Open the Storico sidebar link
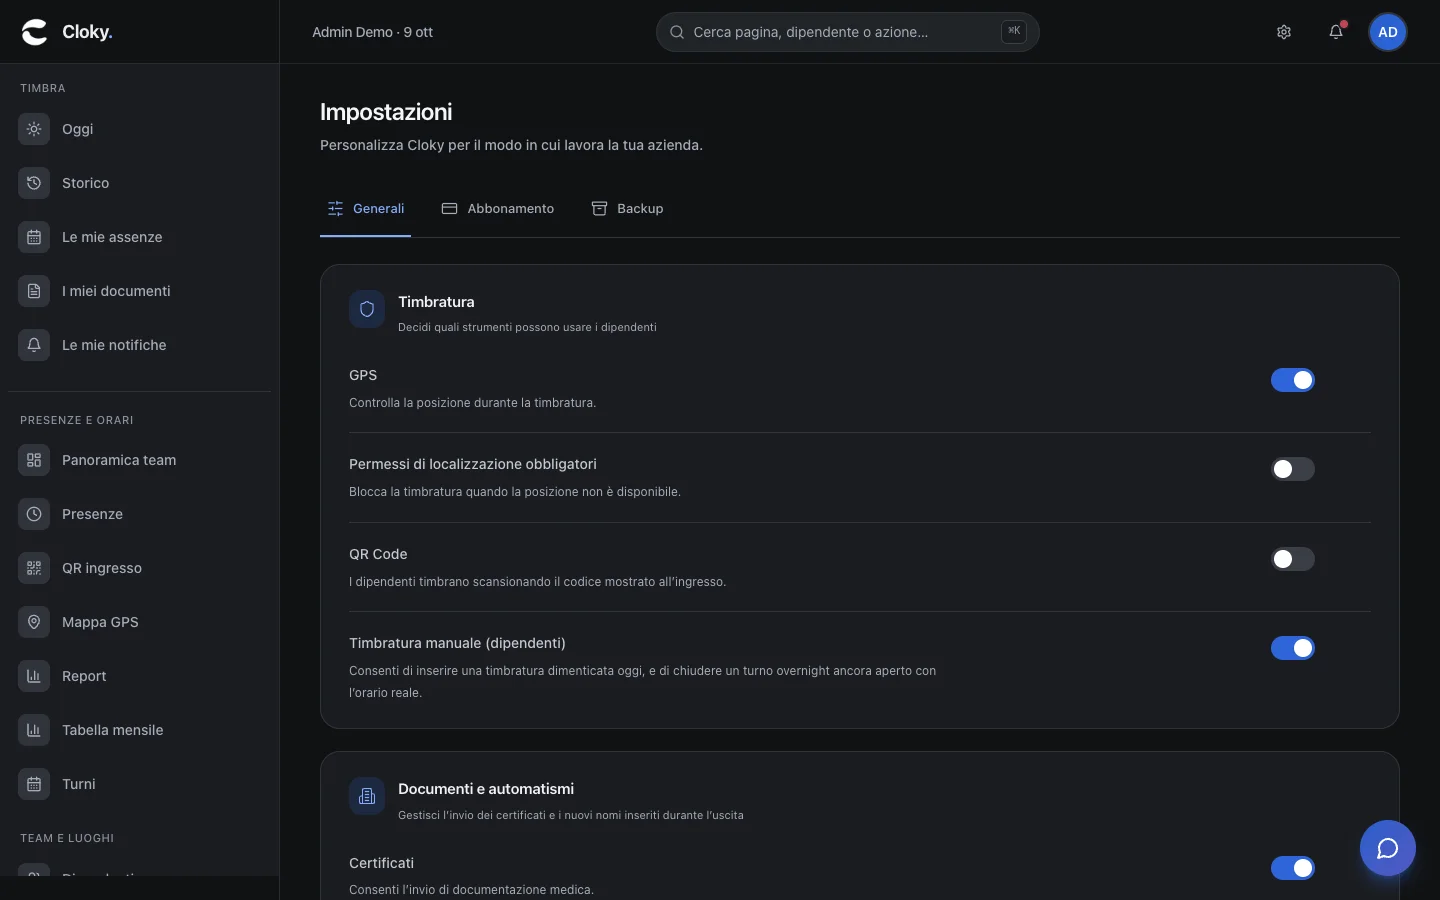This screenshot has width=1440, height=900. click(140, 183)
